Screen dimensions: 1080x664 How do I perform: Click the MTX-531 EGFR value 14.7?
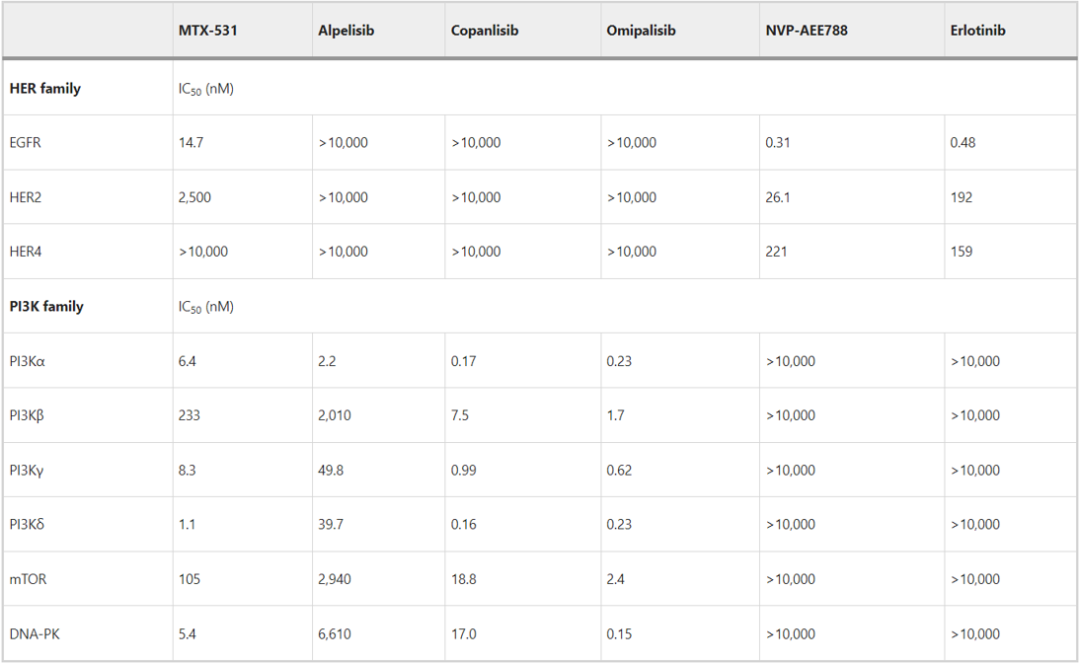click(191, 143)
